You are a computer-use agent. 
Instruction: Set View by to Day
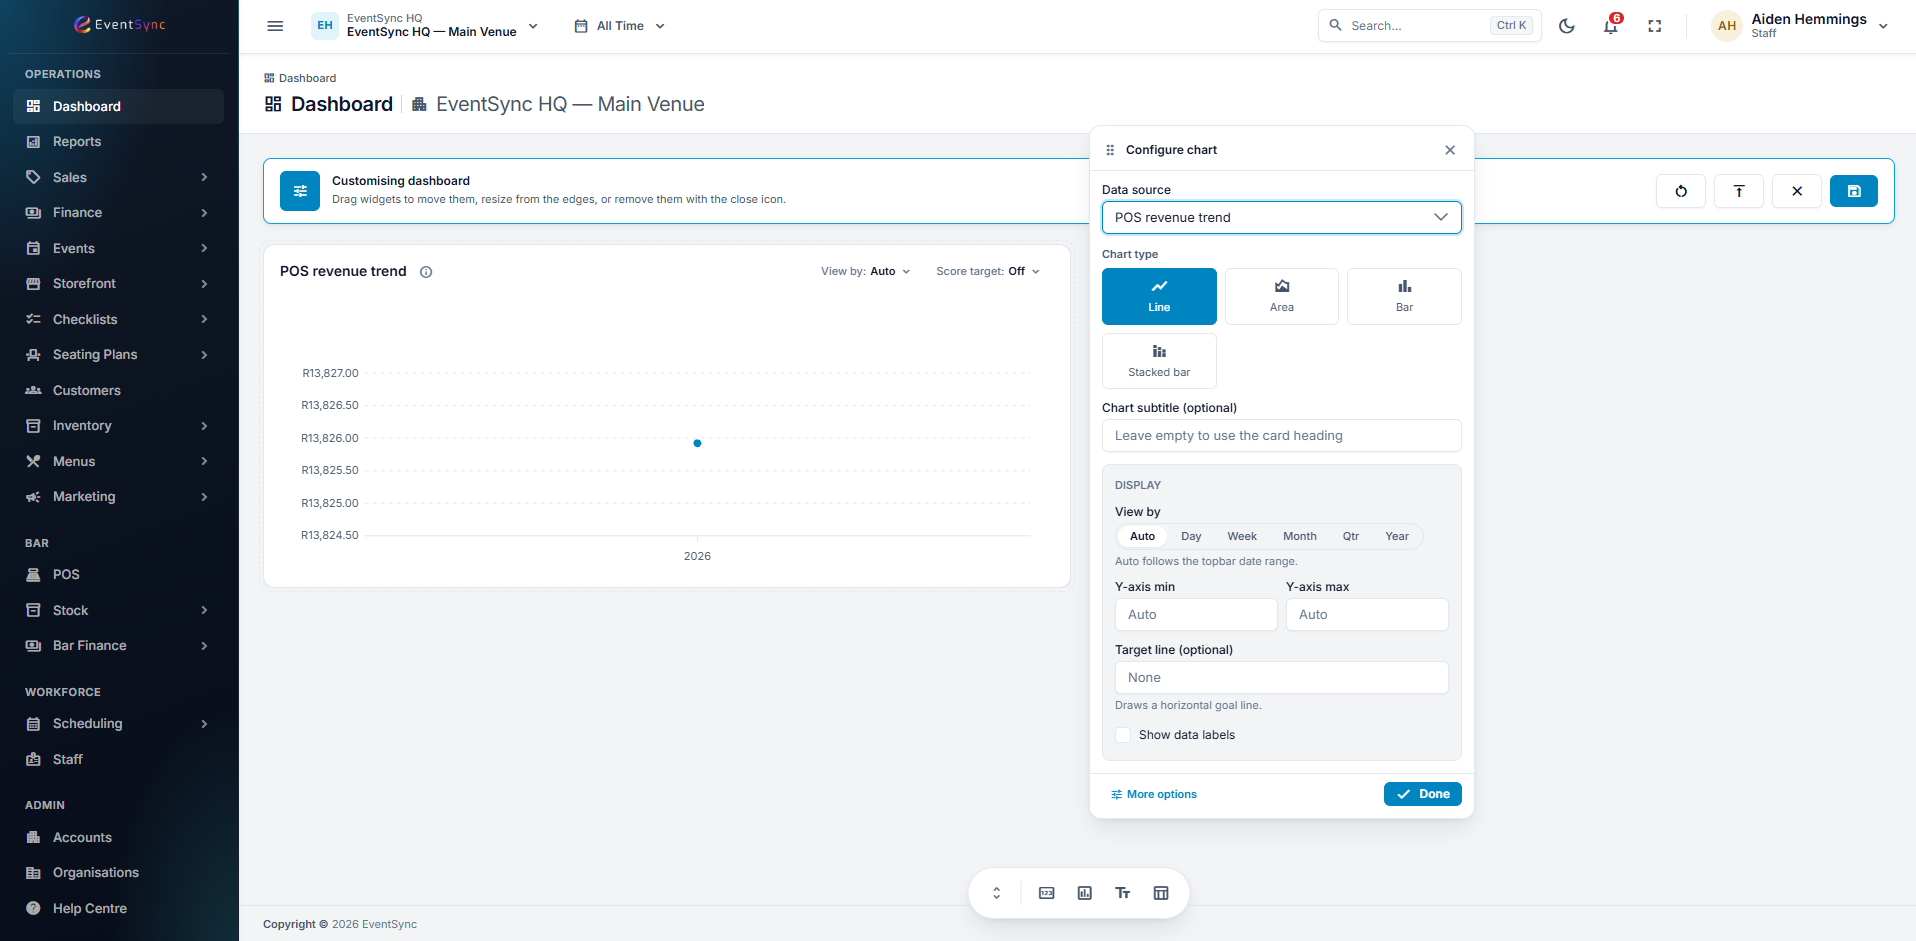[x=1191, y=536]
